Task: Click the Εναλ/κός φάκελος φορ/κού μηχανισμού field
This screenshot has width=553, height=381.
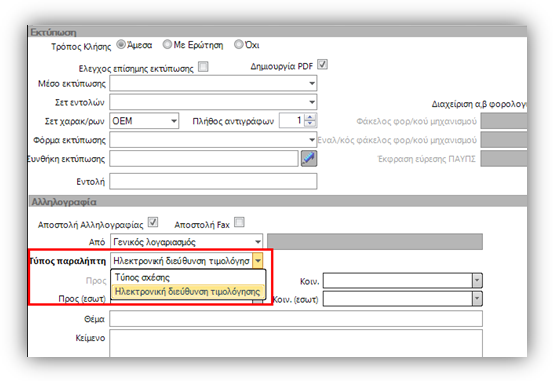Action: 504,140
